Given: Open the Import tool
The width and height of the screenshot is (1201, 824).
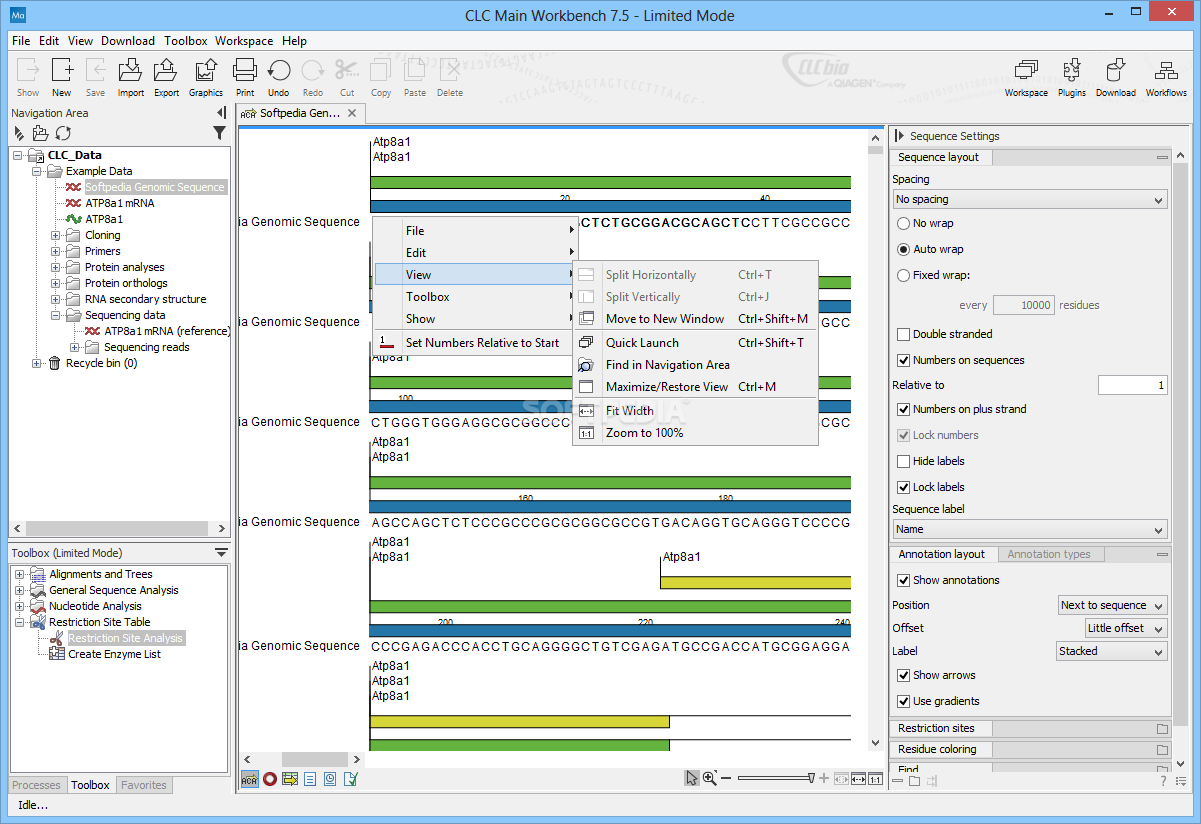Looking at the screenshot, I should click(x=131, y=77).
